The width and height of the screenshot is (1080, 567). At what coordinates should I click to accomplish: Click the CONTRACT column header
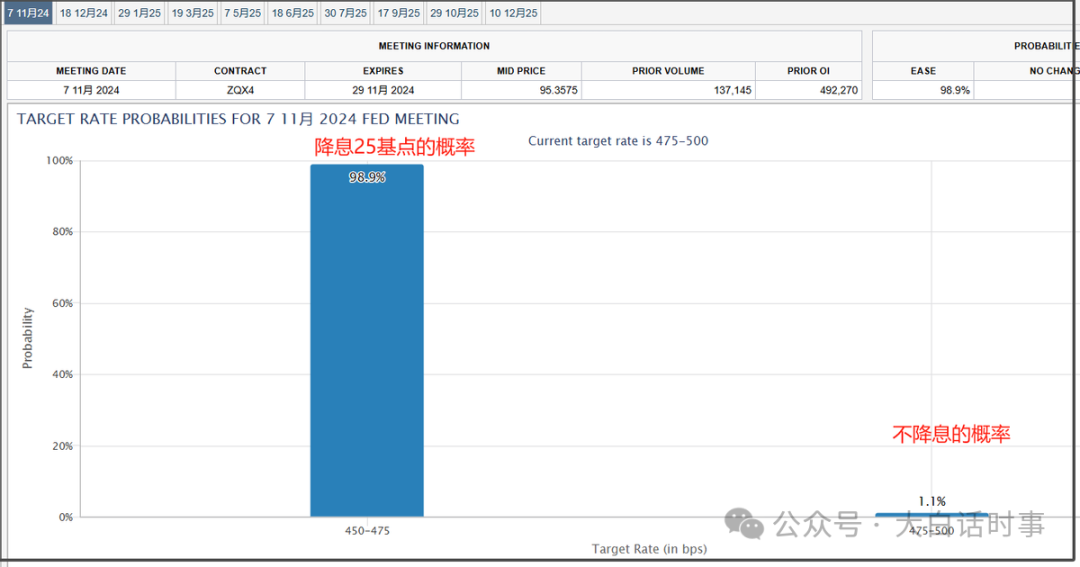click(x=240, y=71)
